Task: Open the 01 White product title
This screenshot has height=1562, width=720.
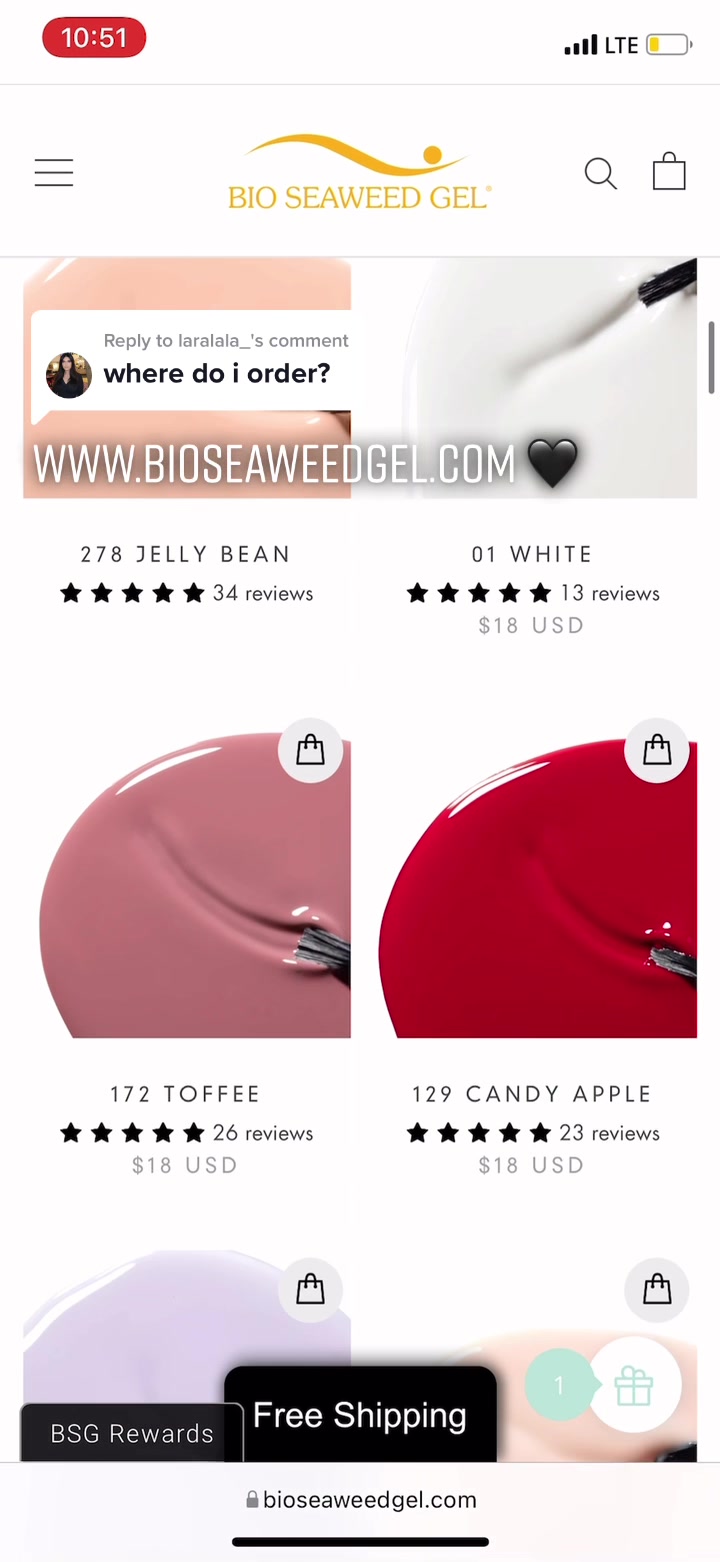Action: pyautogui.click(x=532, y=554)
